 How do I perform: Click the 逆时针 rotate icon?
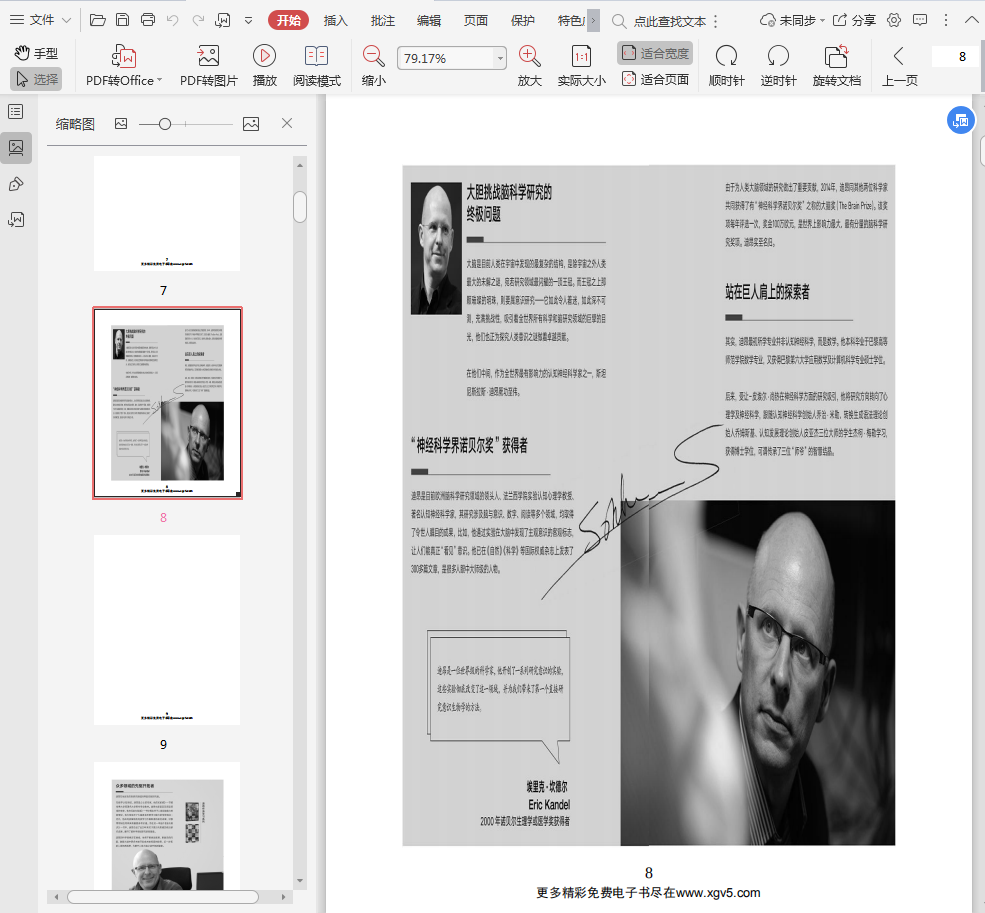coord(778,57)
